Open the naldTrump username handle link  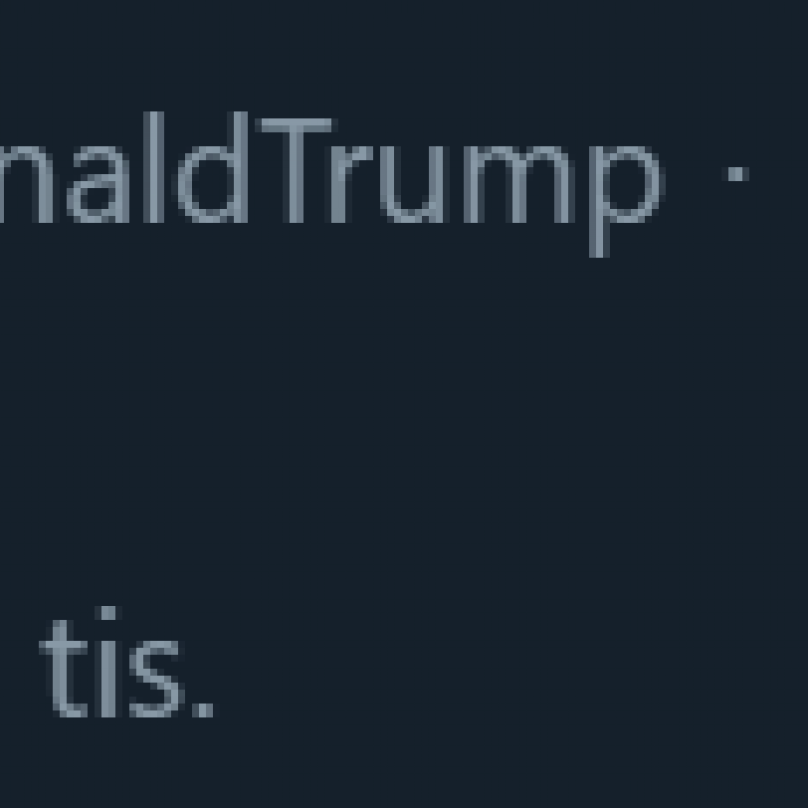click(x=332, y=183)
